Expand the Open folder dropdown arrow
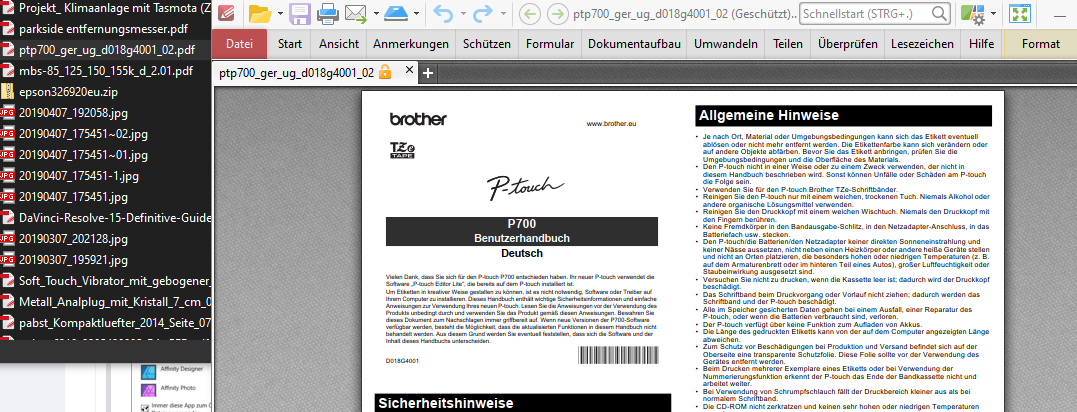 [x=279, y=13]
